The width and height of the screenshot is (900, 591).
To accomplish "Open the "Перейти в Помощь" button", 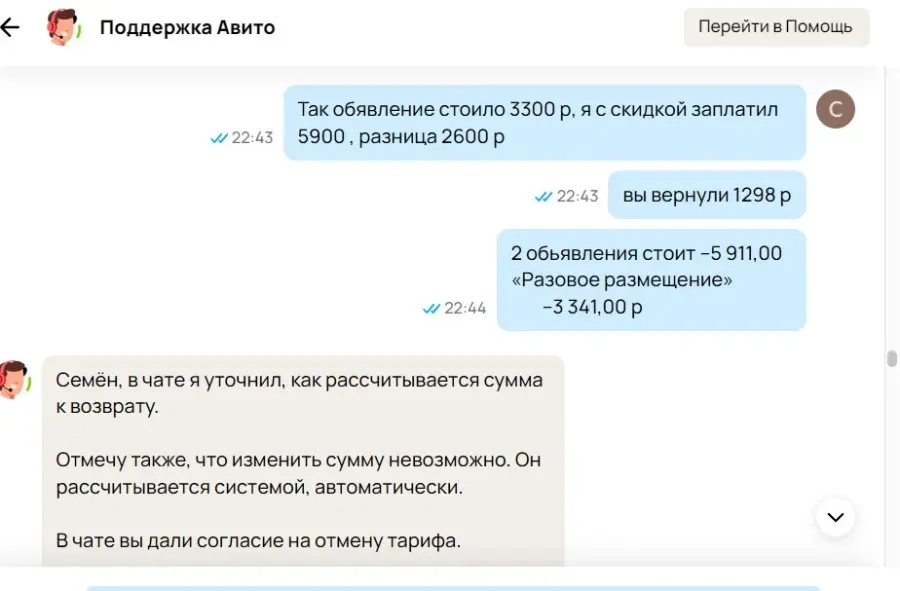I will click(x=776, y=27).
